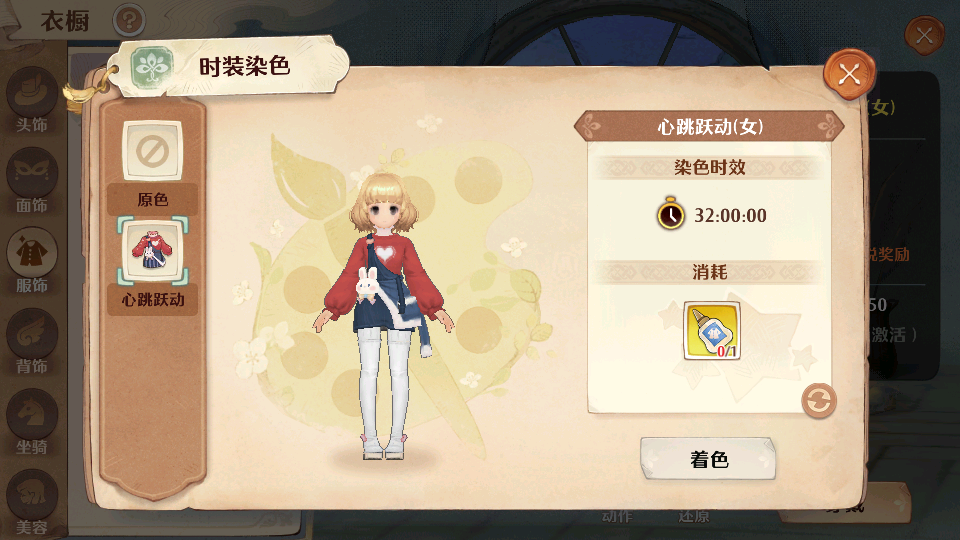Open the 背饰 back accessory category
Screen dimensions: 960x540
[31, 342]
